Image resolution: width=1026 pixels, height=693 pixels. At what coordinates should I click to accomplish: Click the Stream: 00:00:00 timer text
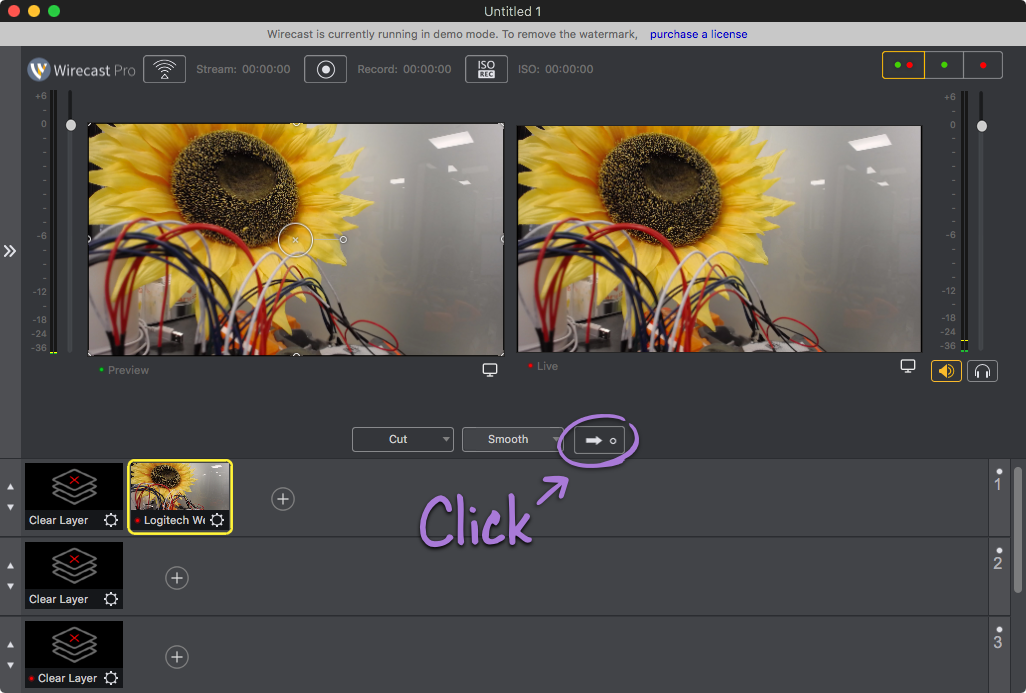click(x=243, y=69)
